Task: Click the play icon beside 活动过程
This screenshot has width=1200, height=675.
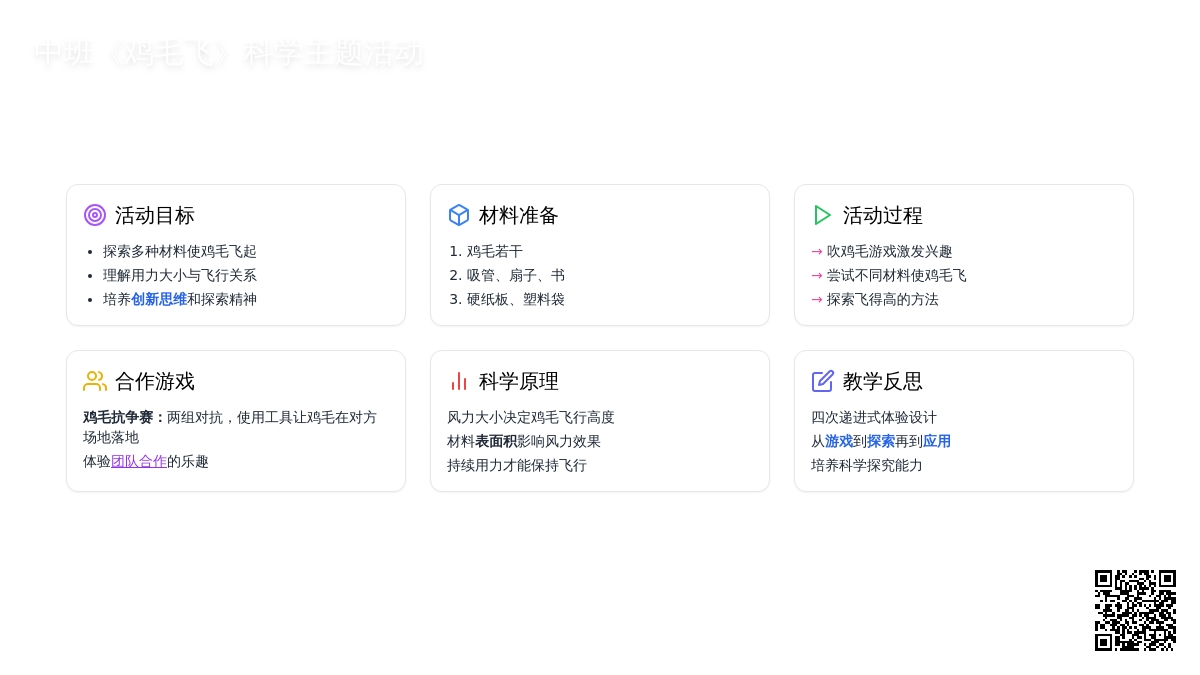Action: pyautogui.click(x=822, y=215)
